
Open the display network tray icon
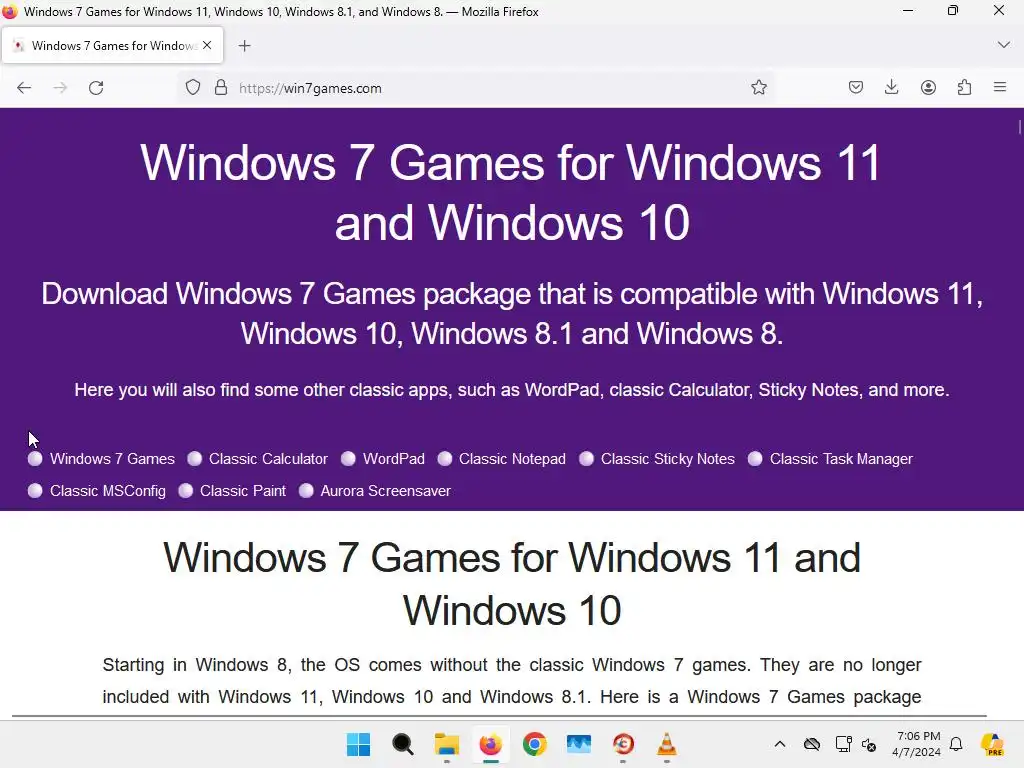tap(843, 744)
